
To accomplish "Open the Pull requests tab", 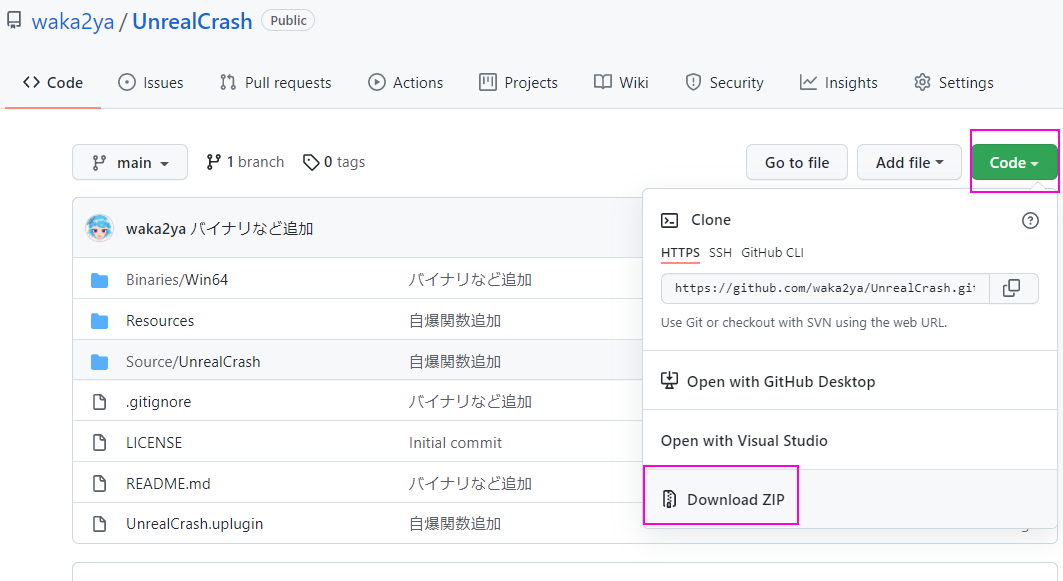I will click(275, 83).
